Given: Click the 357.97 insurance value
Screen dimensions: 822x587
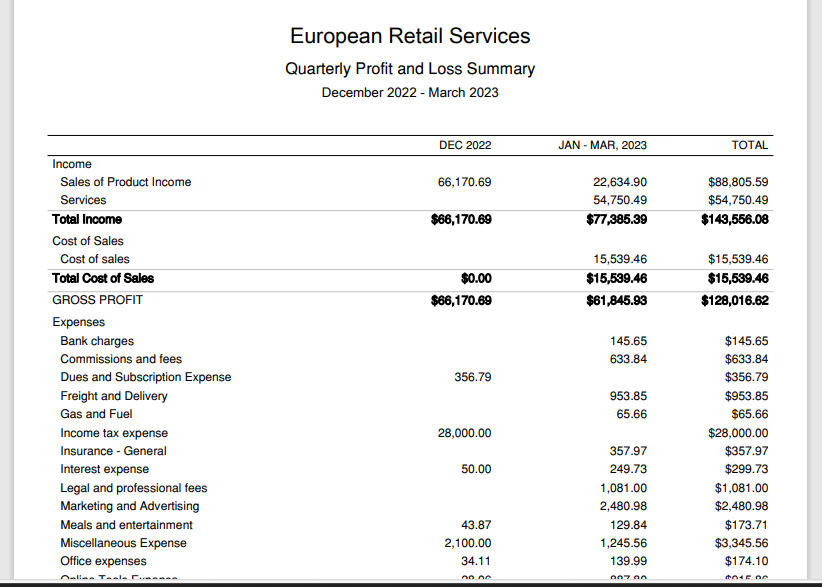Looking at the screenshot, I should (x=629, y=451).
